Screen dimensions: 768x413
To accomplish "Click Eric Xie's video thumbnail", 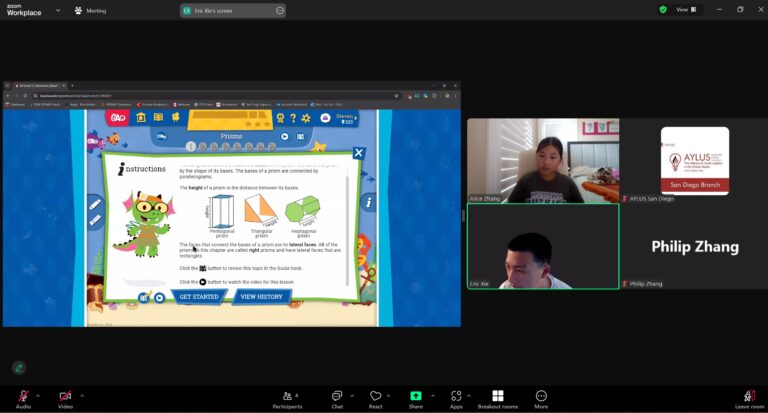I will 543,246.
